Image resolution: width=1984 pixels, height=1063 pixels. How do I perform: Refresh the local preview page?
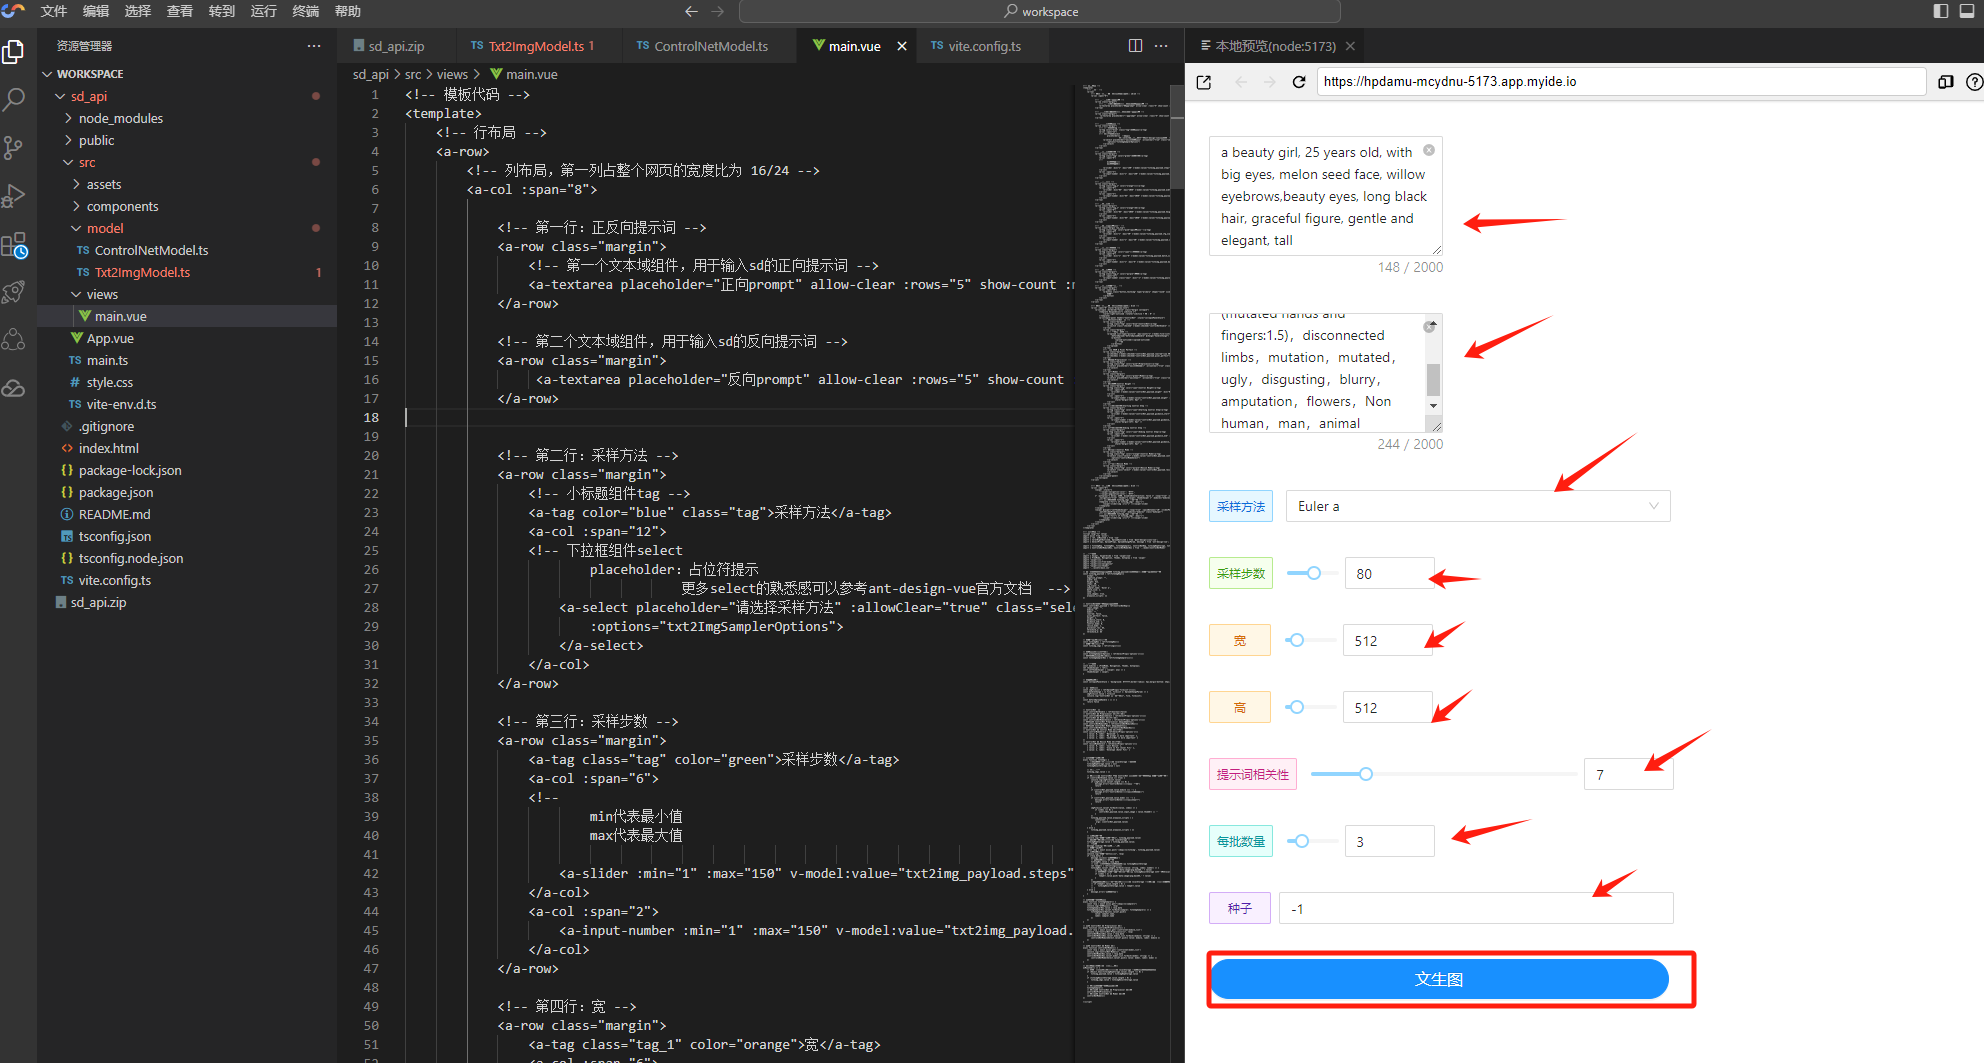(x=1299, y=82)
